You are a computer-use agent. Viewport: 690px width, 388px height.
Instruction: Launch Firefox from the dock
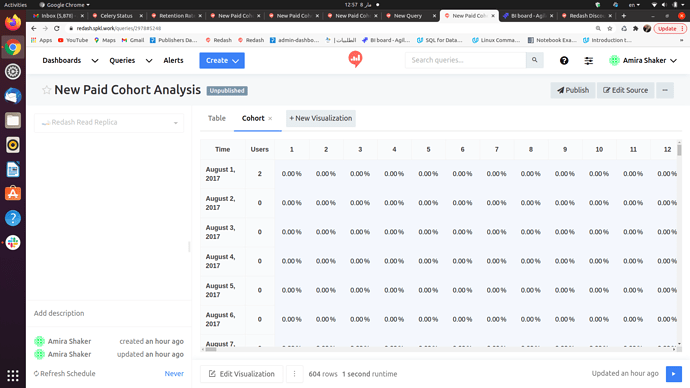click(13, 22)
